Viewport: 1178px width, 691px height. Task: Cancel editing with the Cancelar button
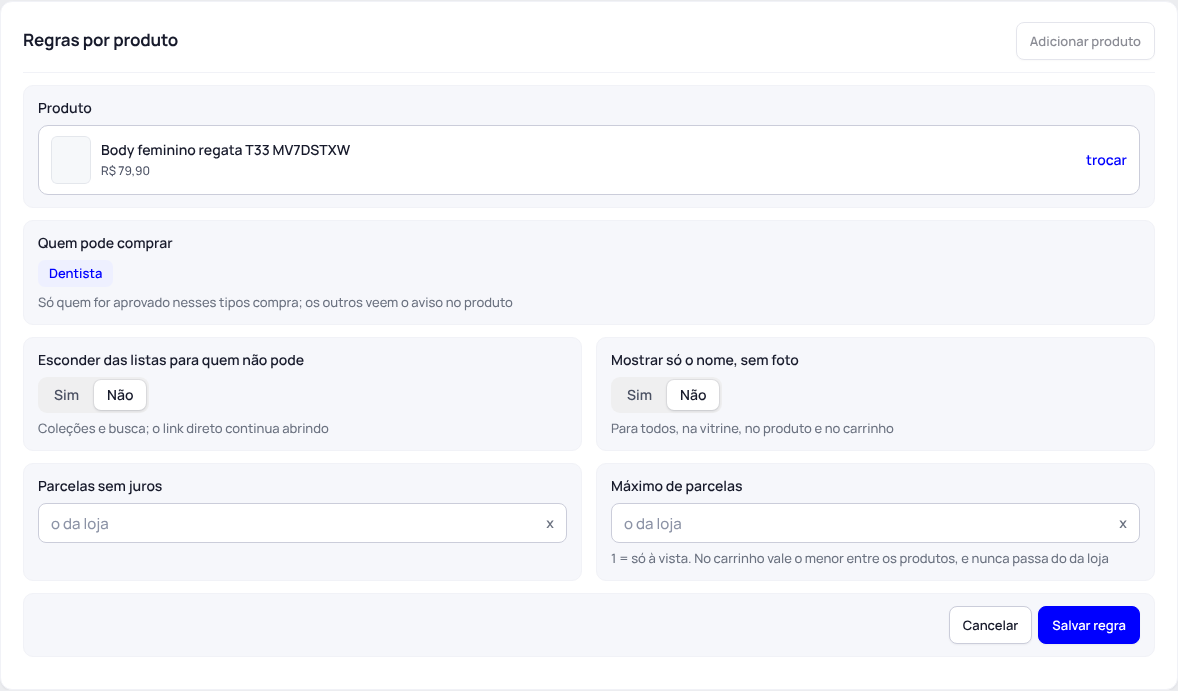point(990,625)
